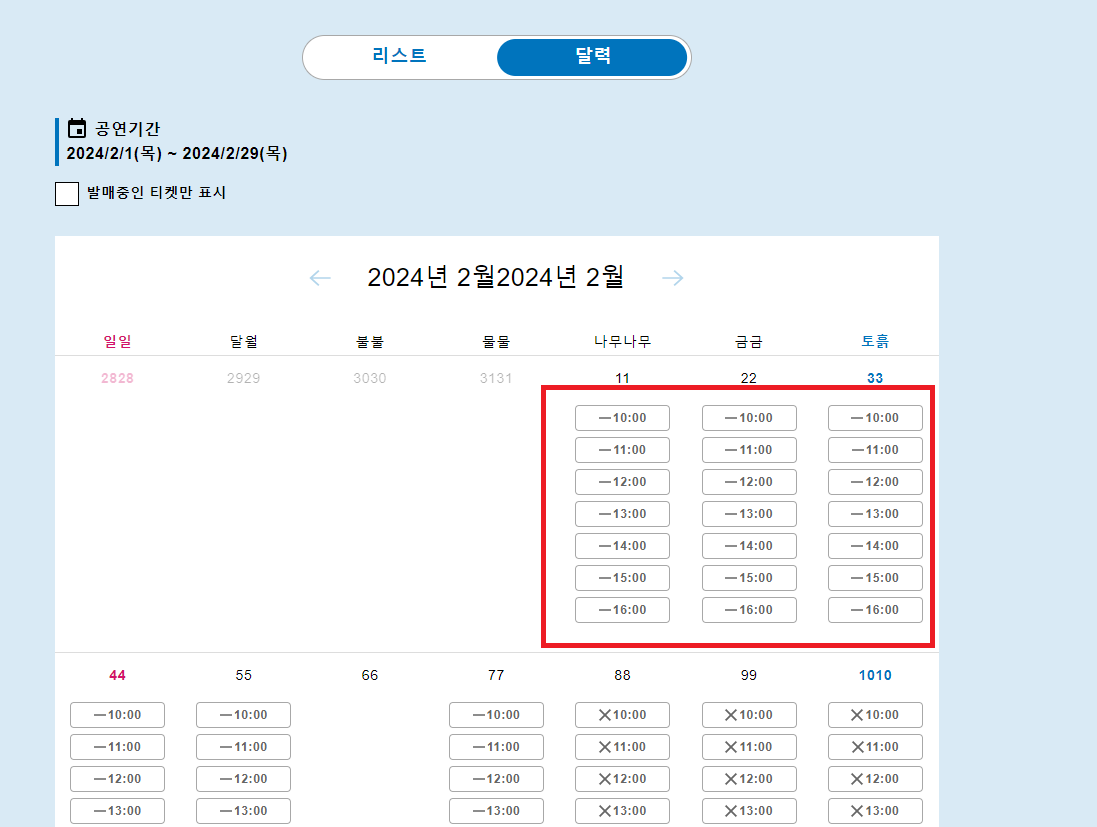Click the left arrow to view previous month
The height and width of the screenshot is (827, 1097).
[x=319, y=277]
